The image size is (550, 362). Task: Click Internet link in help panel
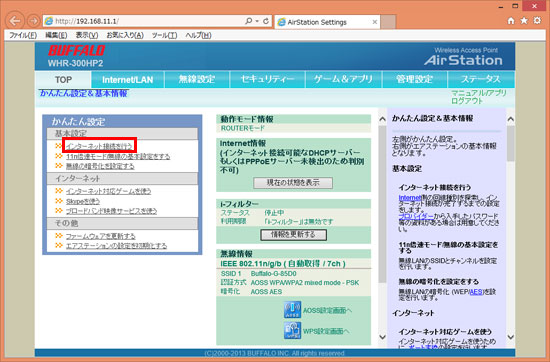[x=409, y=198]
